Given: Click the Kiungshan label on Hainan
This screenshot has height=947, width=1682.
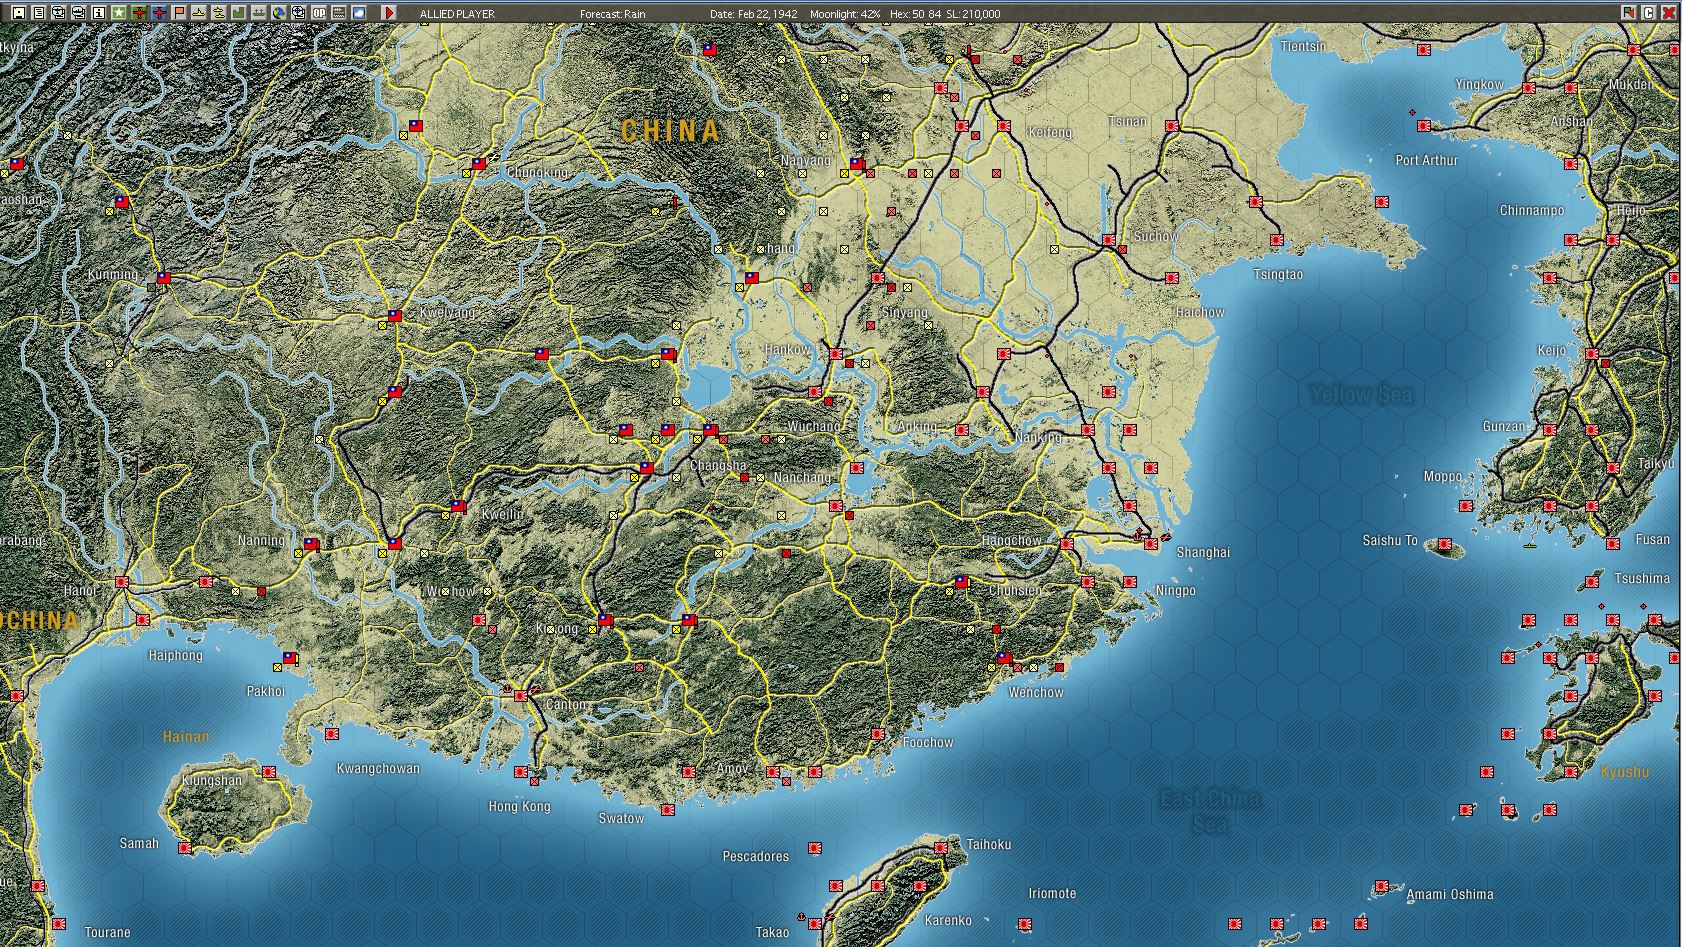Looking at the screenshot, I should pos(212,780).
